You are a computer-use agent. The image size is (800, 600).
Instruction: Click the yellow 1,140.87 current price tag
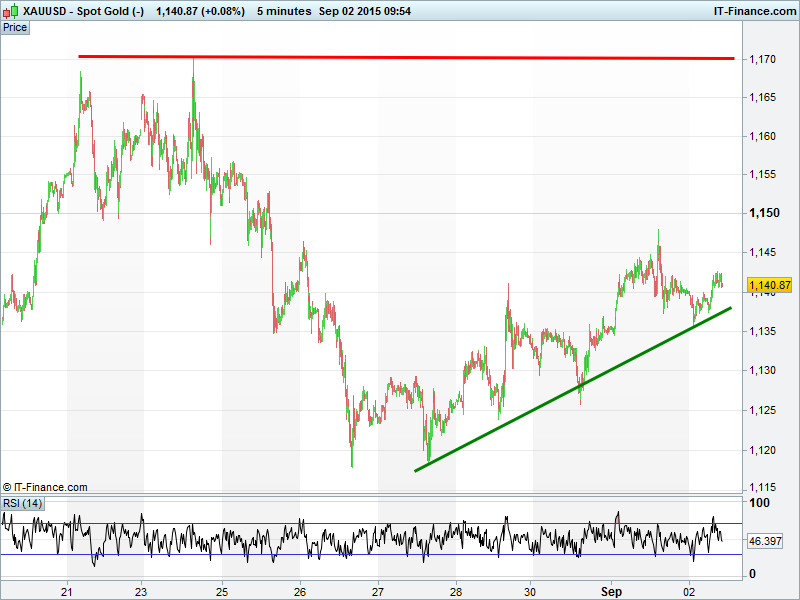pos(770,284)
